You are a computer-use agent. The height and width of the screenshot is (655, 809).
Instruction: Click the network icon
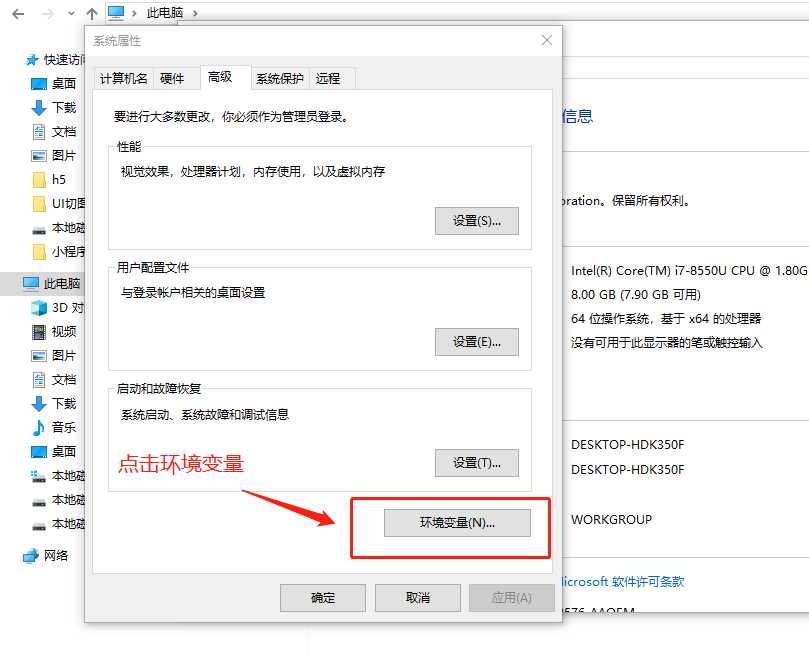(x=30, y=555)
